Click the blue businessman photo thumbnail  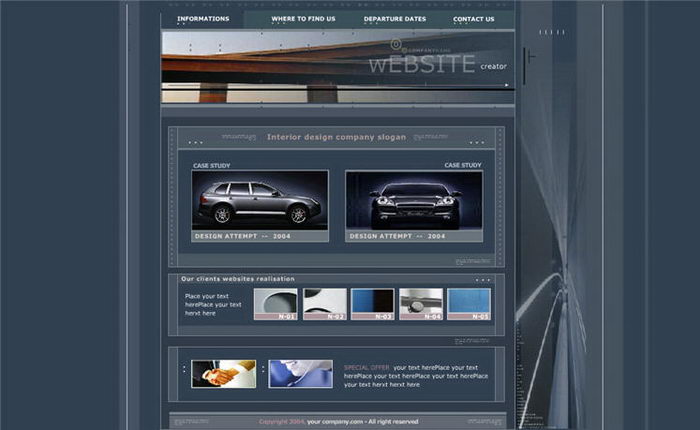pos(300,374)
